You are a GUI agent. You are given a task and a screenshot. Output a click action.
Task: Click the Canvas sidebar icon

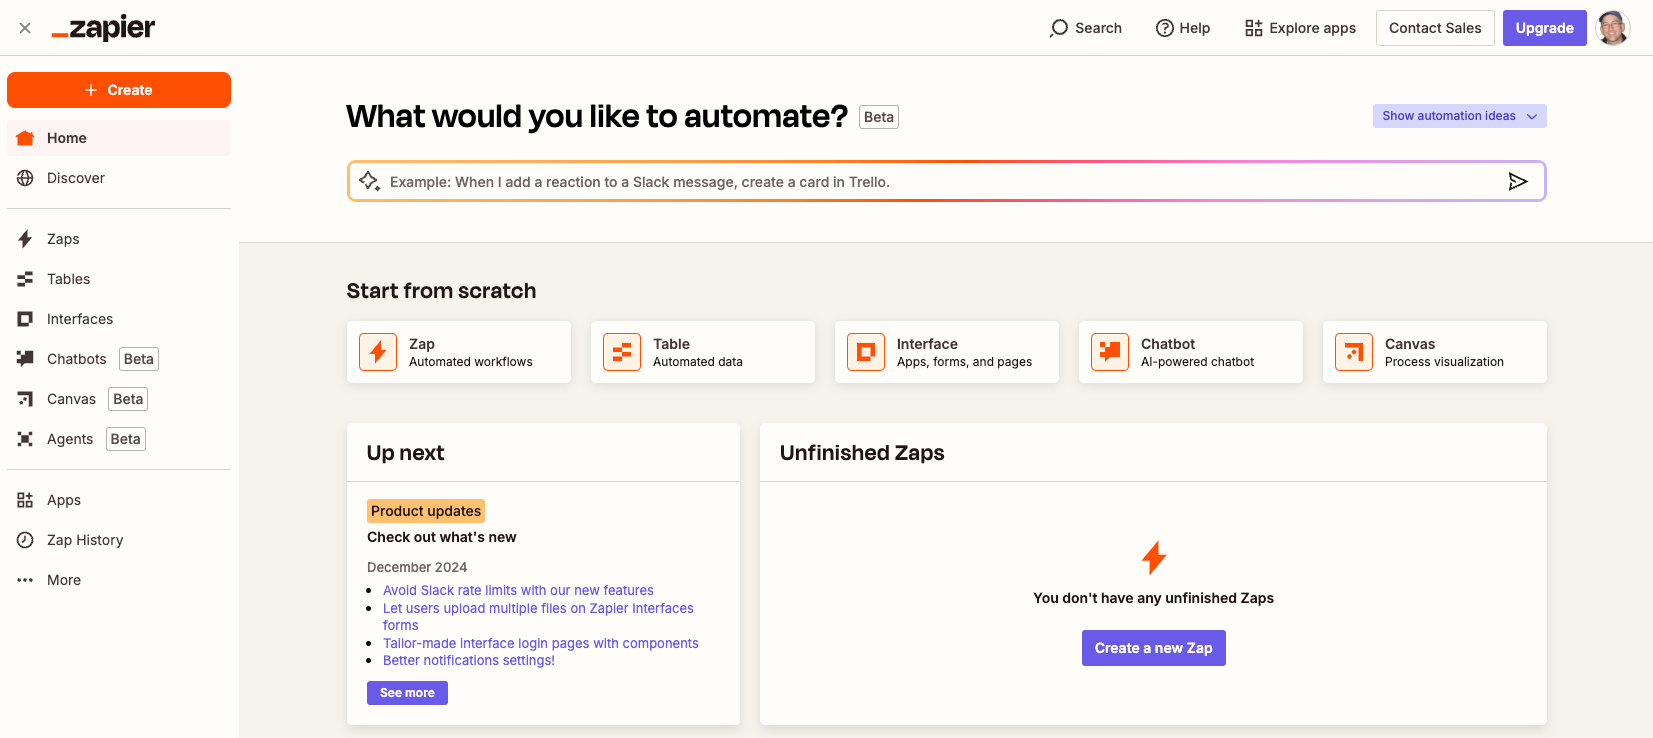point(25,399)
